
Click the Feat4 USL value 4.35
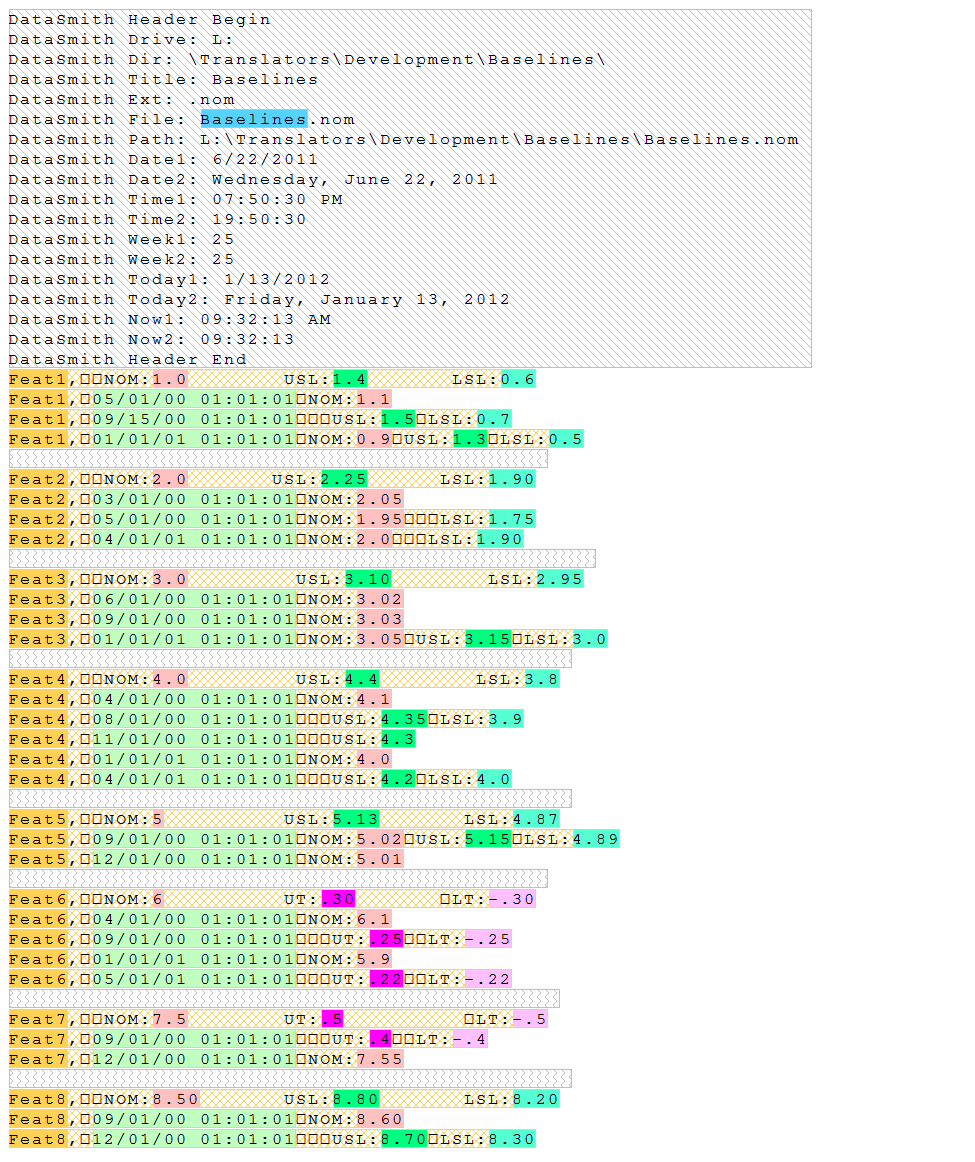[404, 719]
